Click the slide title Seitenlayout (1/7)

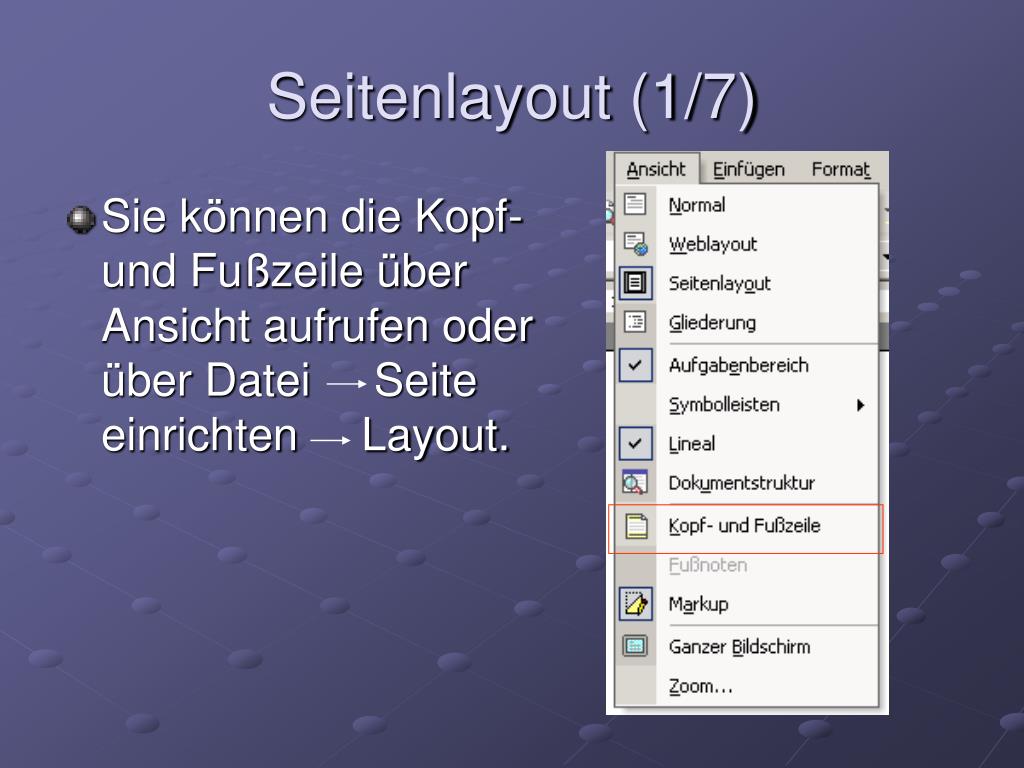point(513,98)
